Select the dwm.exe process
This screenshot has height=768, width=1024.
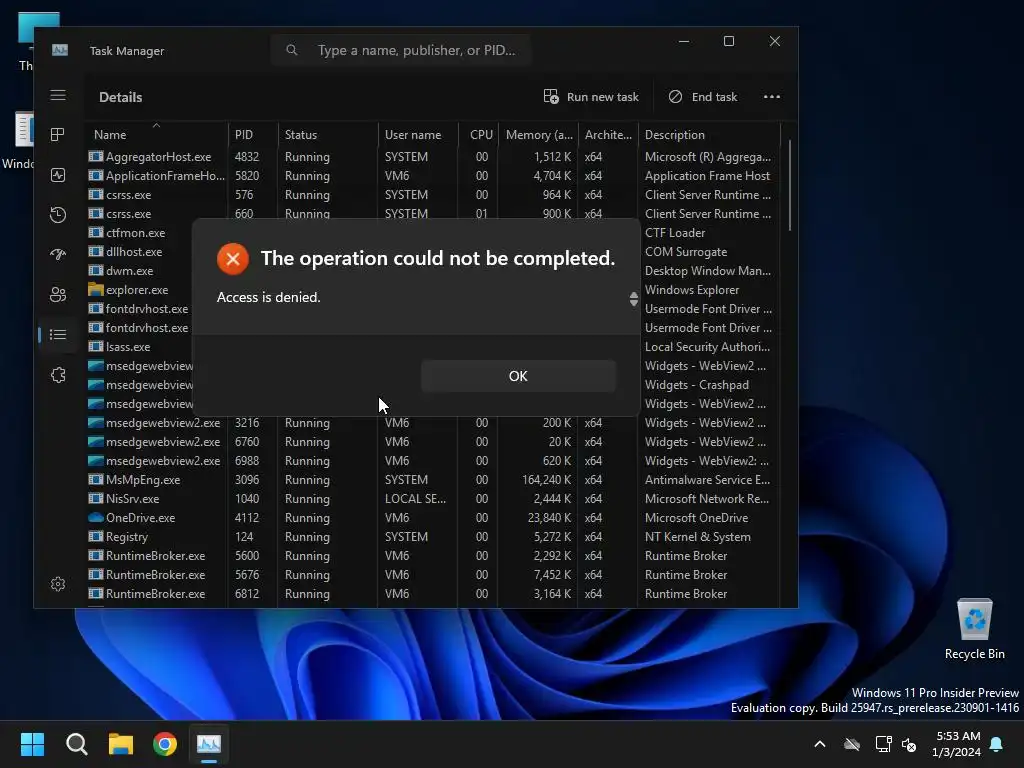coord(129,270)
